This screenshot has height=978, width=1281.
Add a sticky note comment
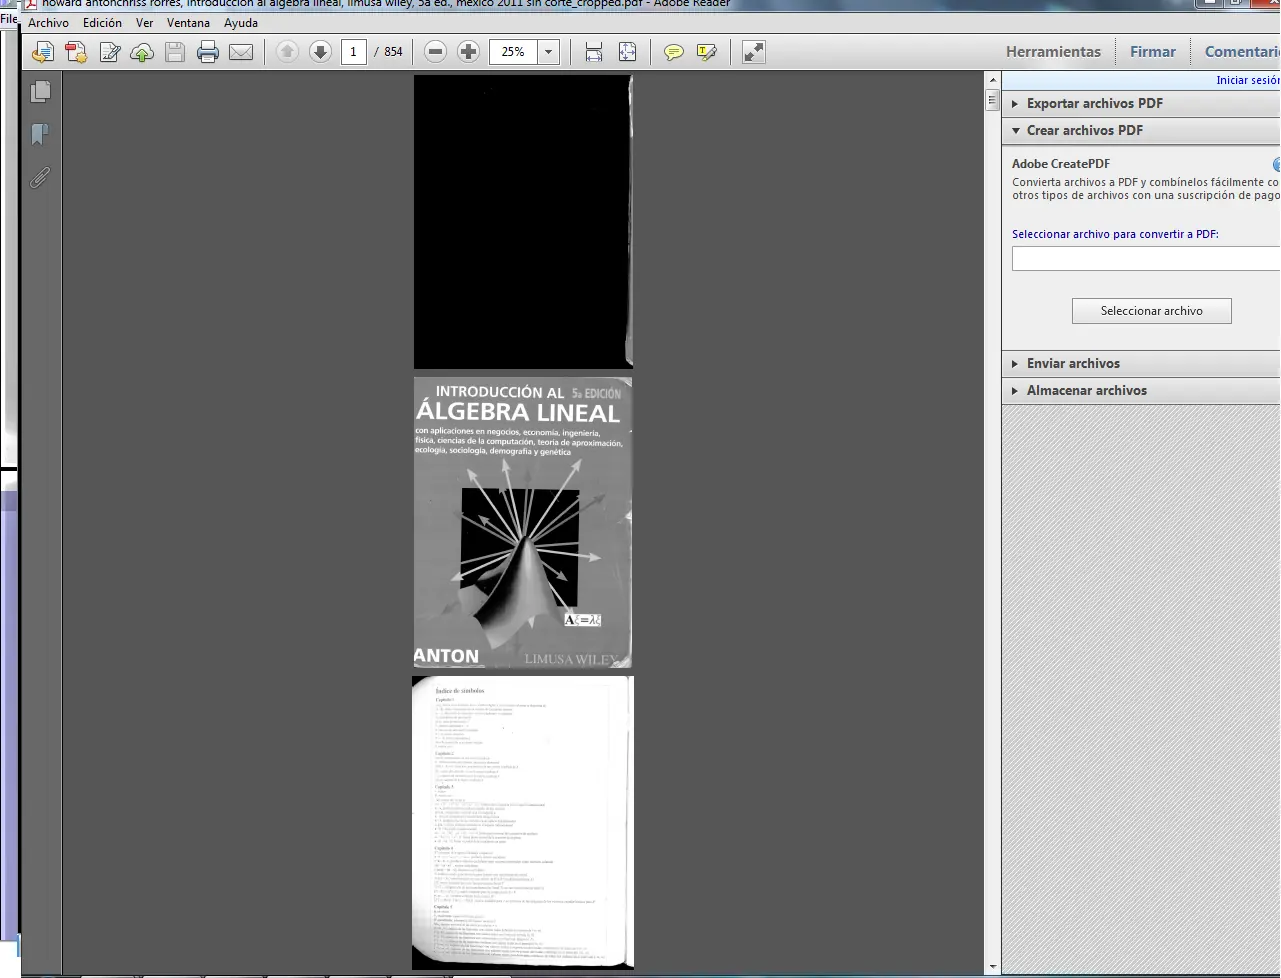[674, 52]
